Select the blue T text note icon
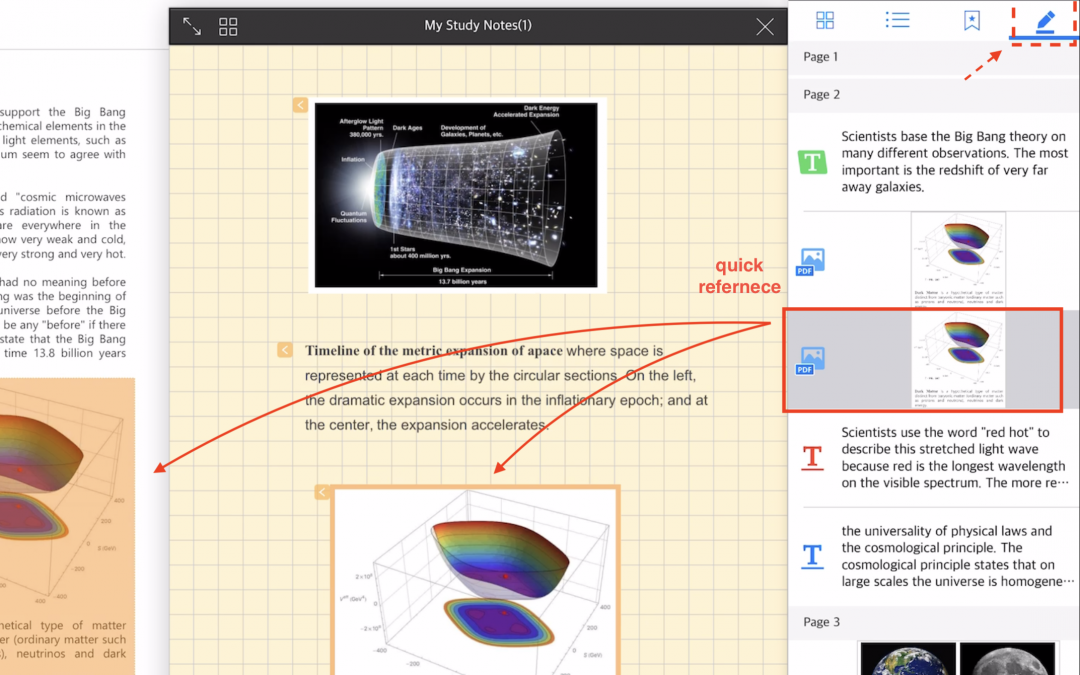 813,555
